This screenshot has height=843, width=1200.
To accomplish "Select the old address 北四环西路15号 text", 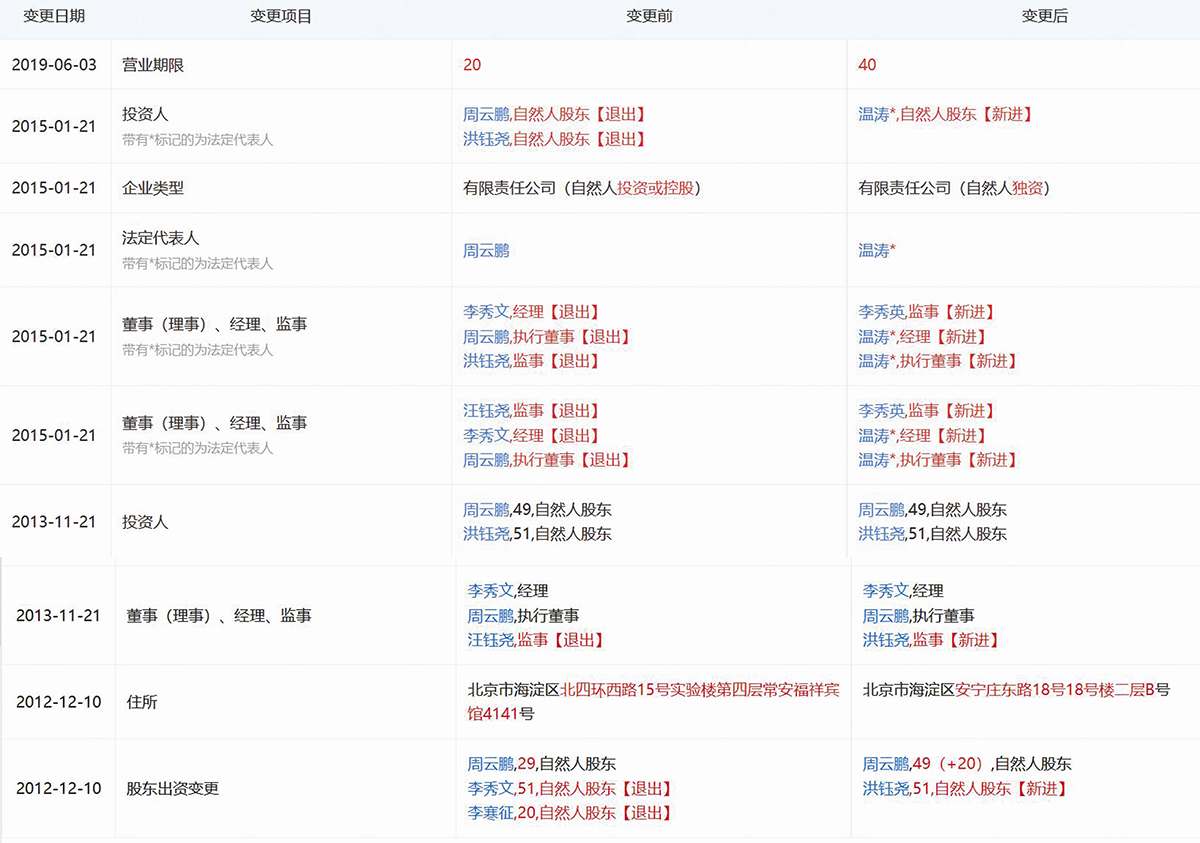I will (620, 690).
